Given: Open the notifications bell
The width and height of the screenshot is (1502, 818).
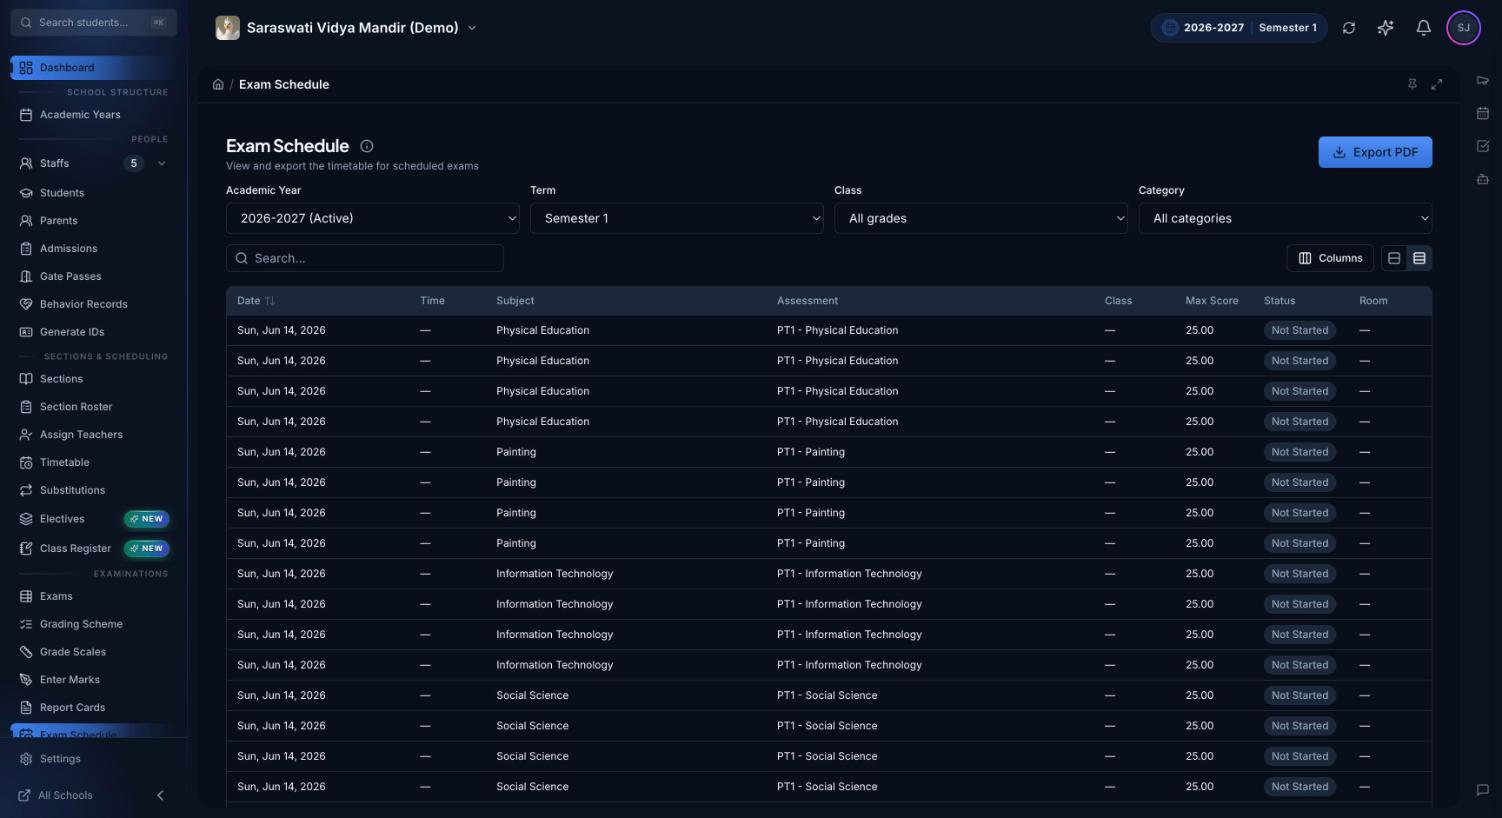Looking at the screenshot, I should point(1423,28).
